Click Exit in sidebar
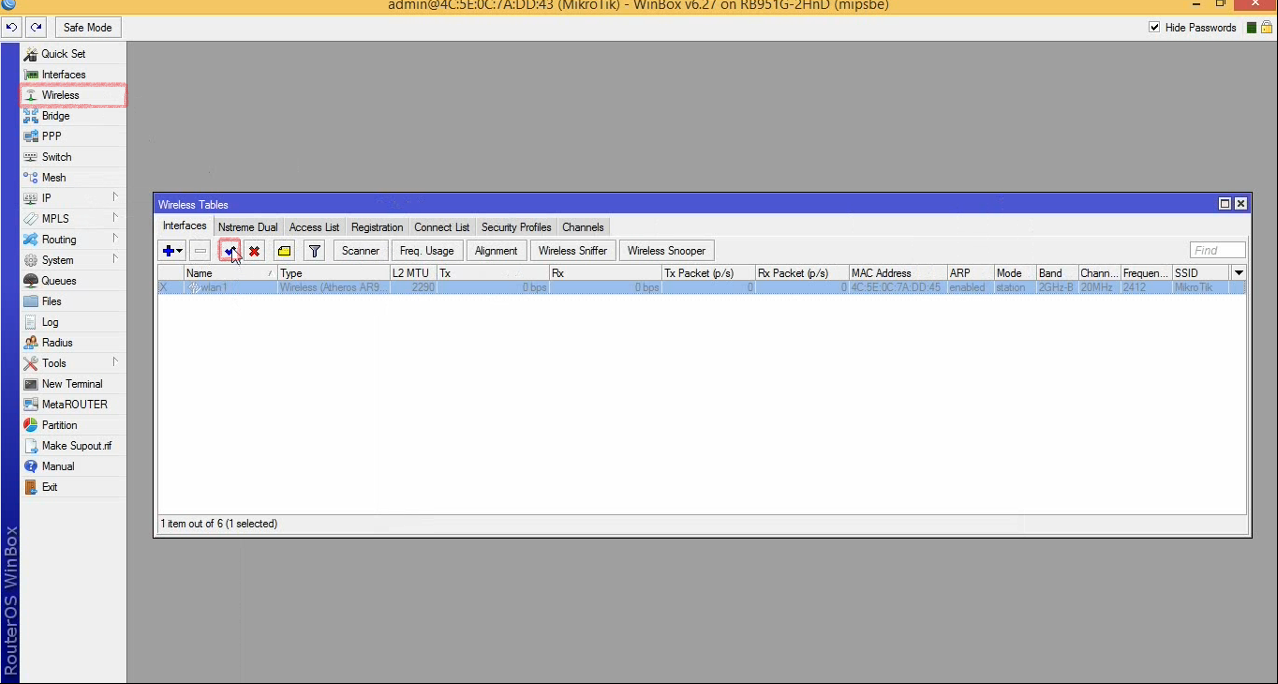The image size is (1278, 684). [72, 487]
